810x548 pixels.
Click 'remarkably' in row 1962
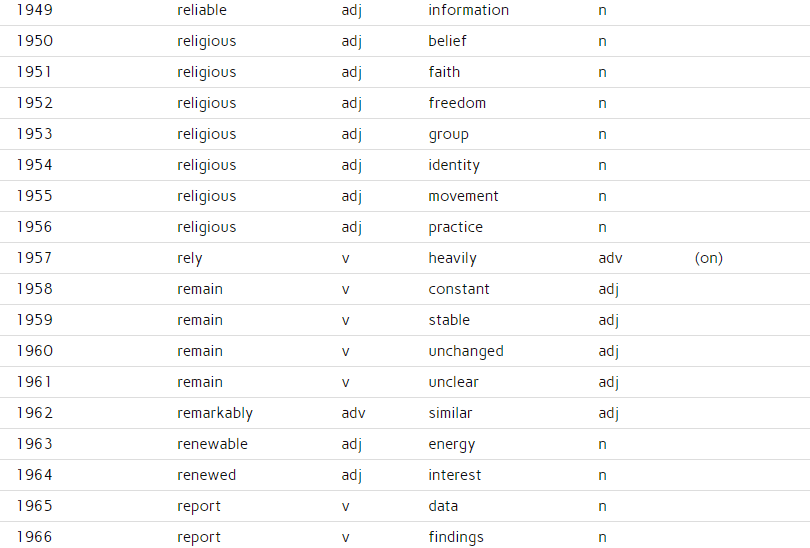215,414
